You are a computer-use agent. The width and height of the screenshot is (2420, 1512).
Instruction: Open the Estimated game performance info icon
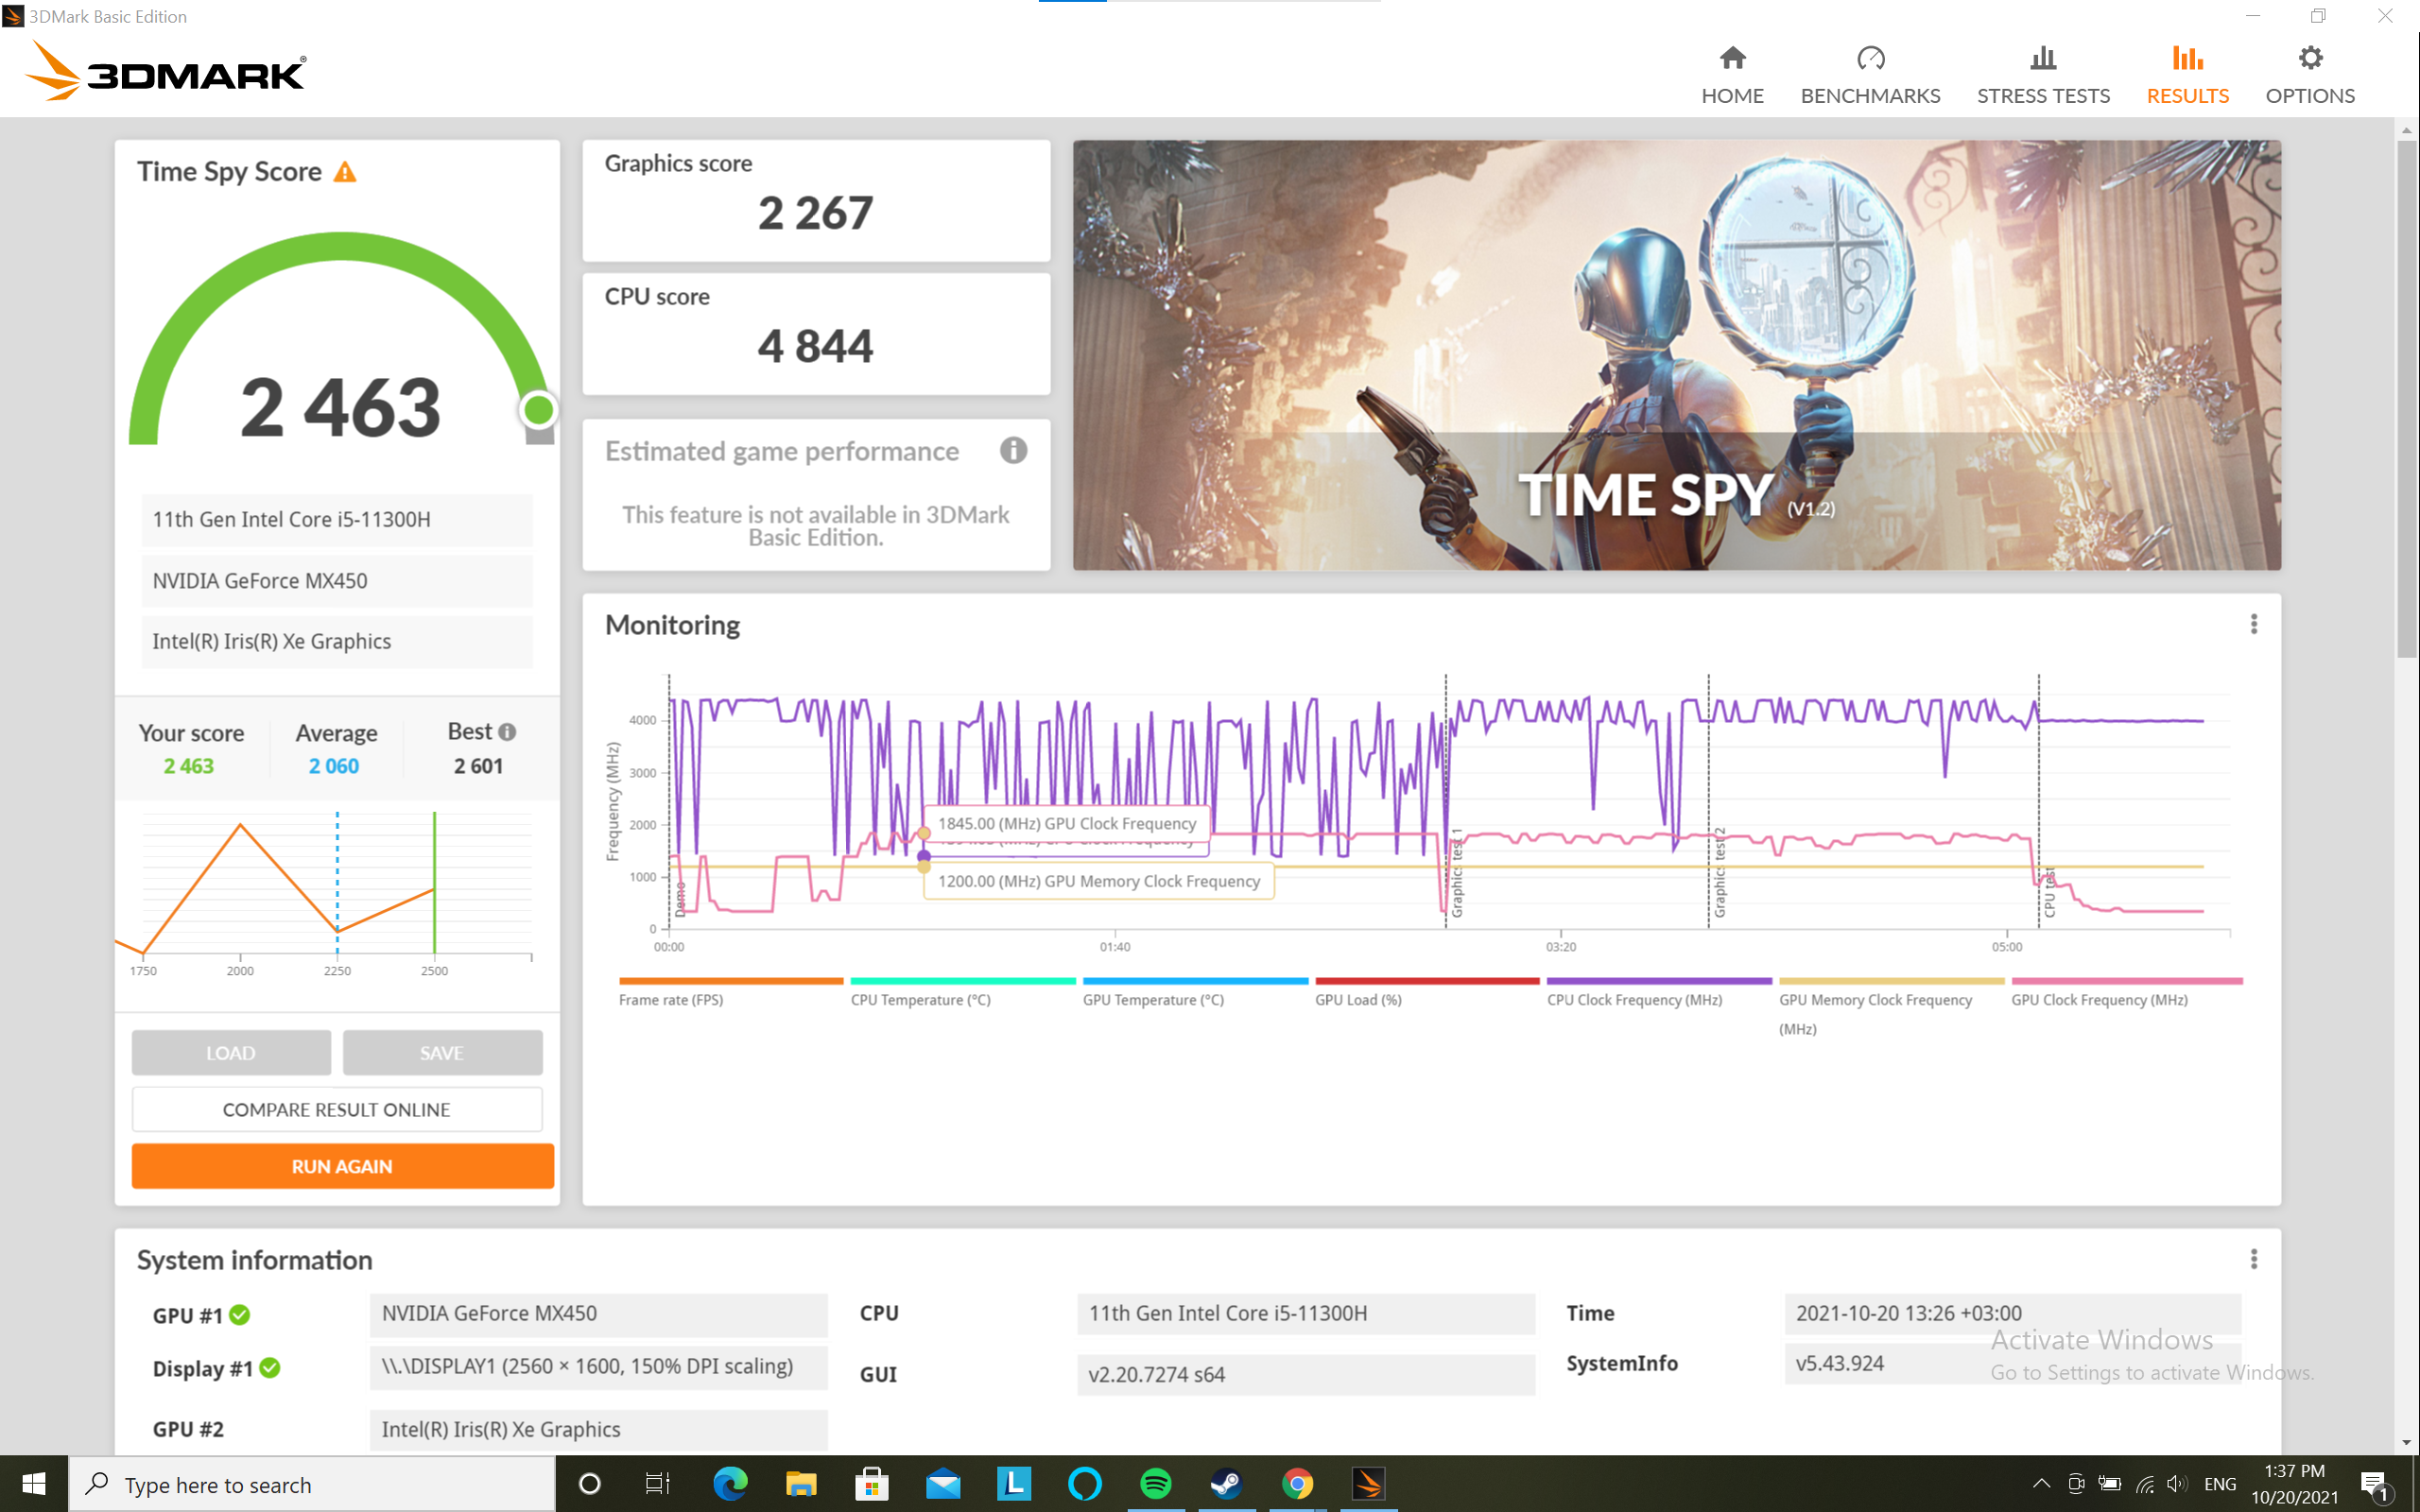(1013, 451)
